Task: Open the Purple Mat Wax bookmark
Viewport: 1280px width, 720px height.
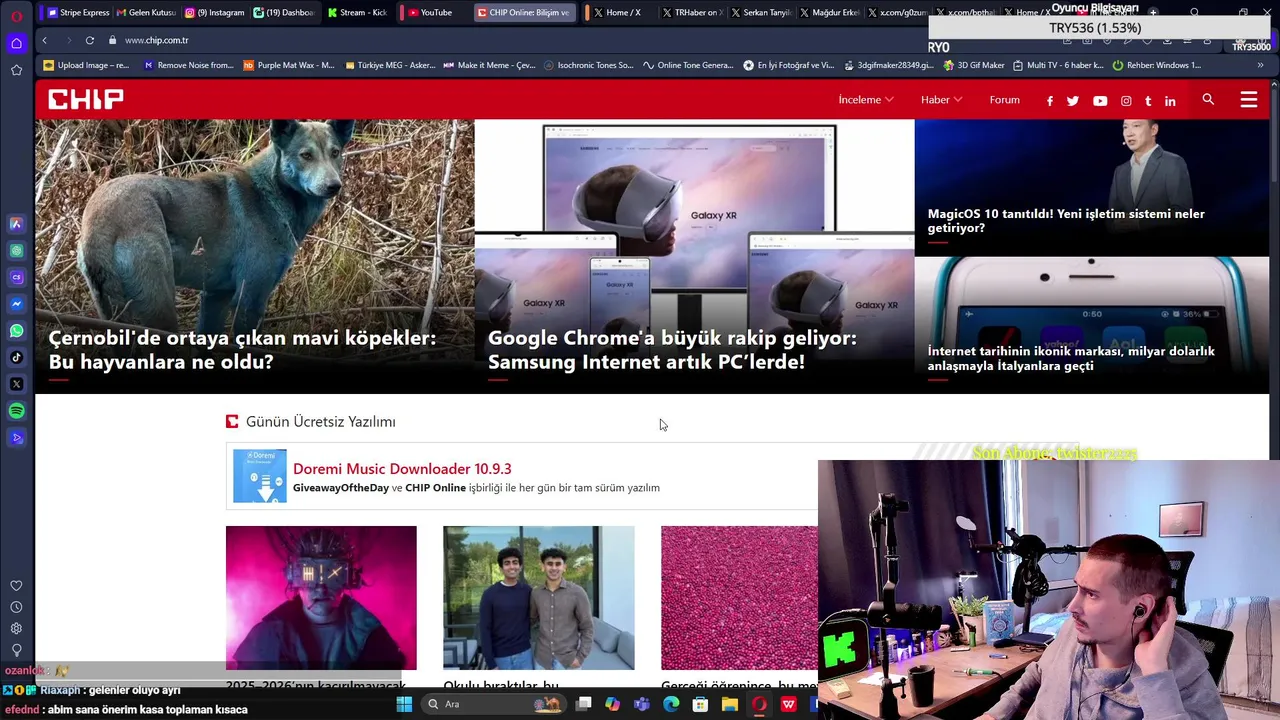Action: [289, 65]
